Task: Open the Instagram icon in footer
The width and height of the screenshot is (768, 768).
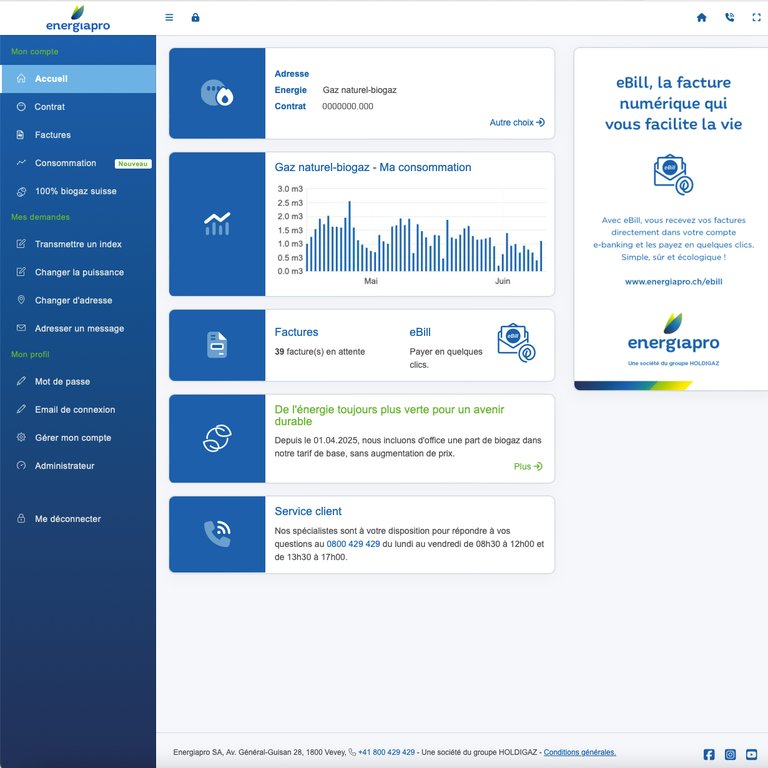Action: pyautogui.click(x=730, y=754)
